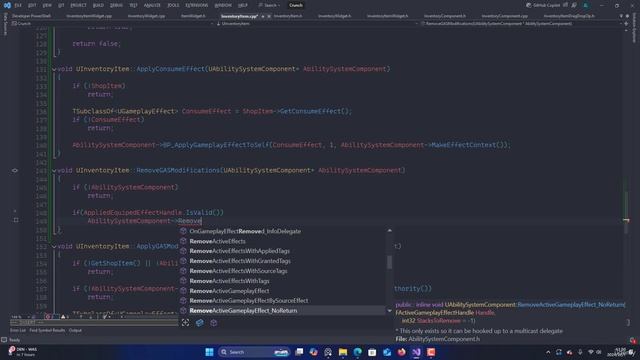Click the error indicator icon in editor footer
This screenshot has height=360, width=640.
tap(48, 316)
